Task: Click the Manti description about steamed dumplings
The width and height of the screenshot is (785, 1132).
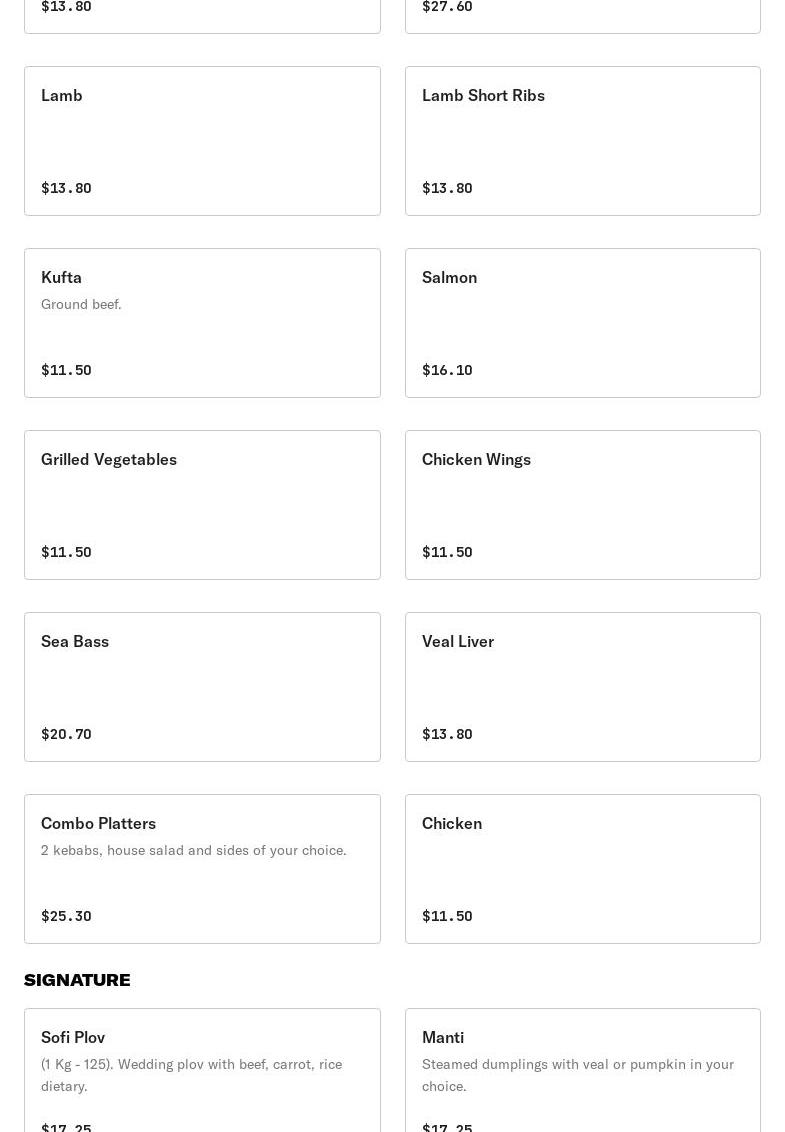Action: 578,1075
